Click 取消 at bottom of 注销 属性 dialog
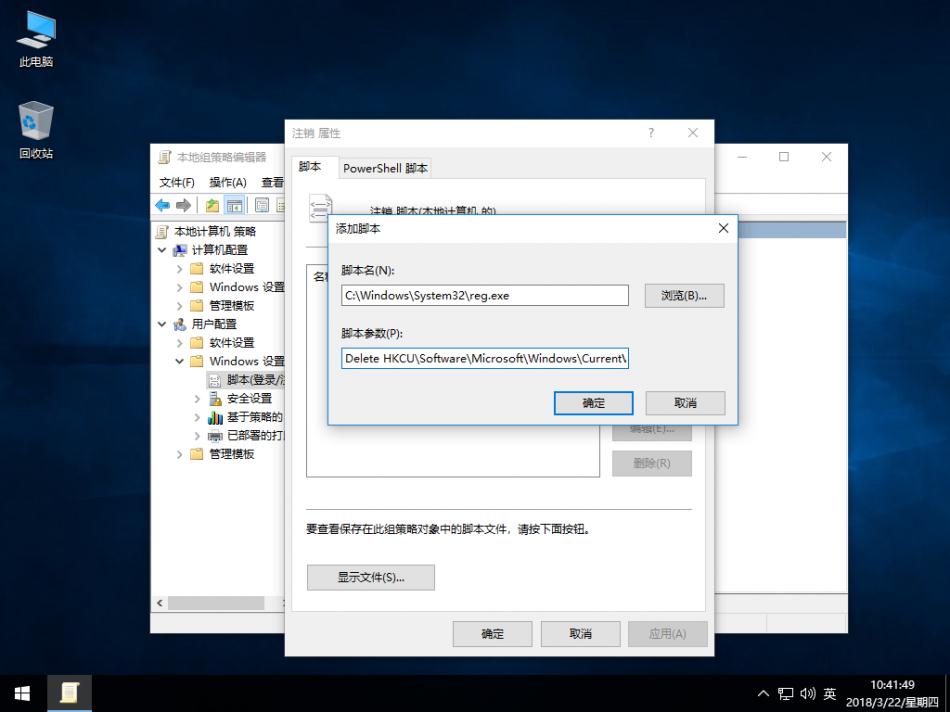Screen dimensions: 950x712 coord(580,634)
